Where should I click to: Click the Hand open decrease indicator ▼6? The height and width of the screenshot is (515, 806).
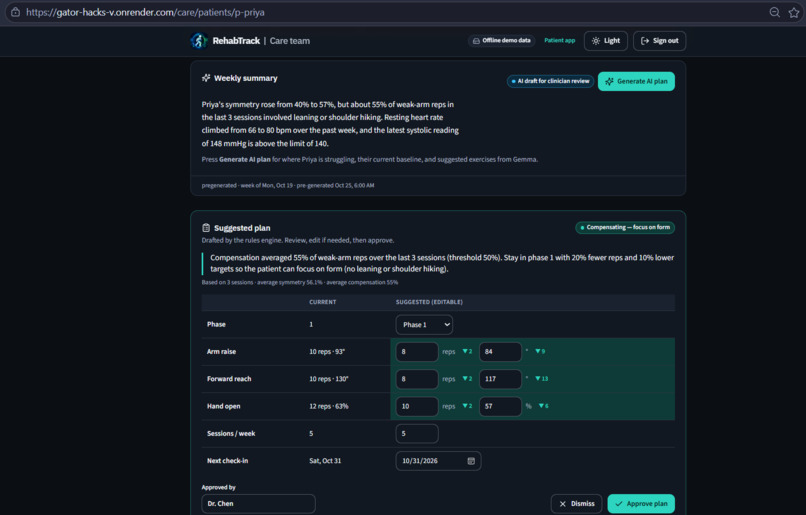(x=543, y=406)
